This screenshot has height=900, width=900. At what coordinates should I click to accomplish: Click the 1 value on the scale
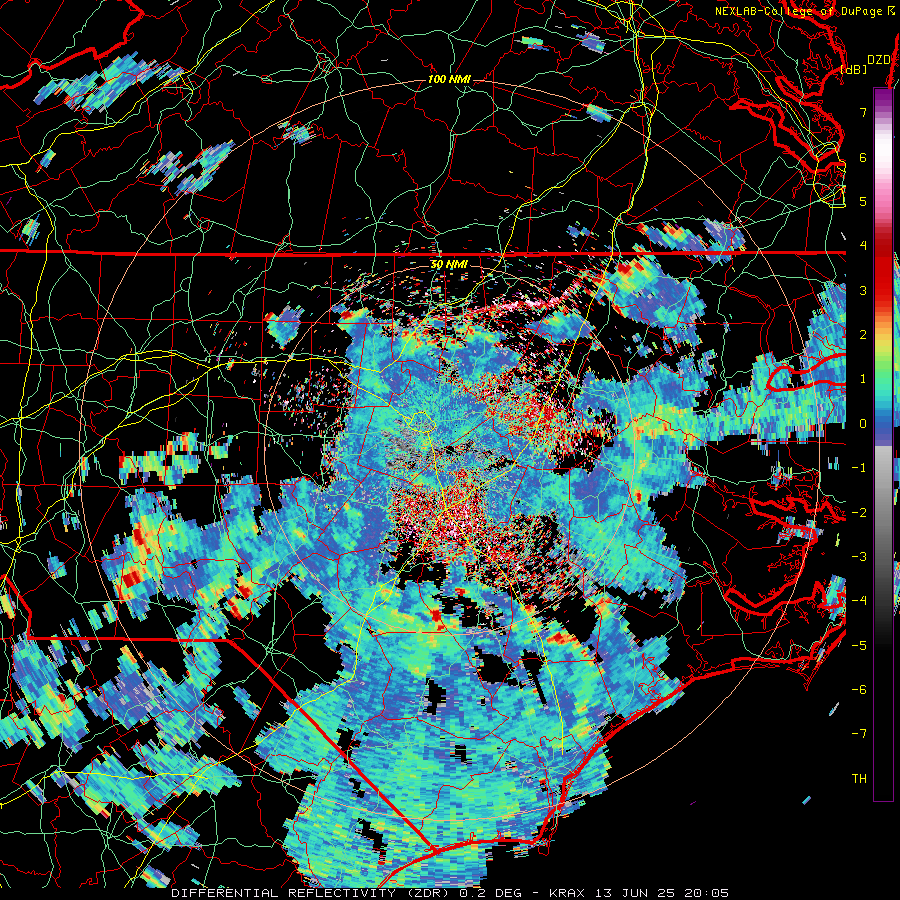click(x=863, y=379)
